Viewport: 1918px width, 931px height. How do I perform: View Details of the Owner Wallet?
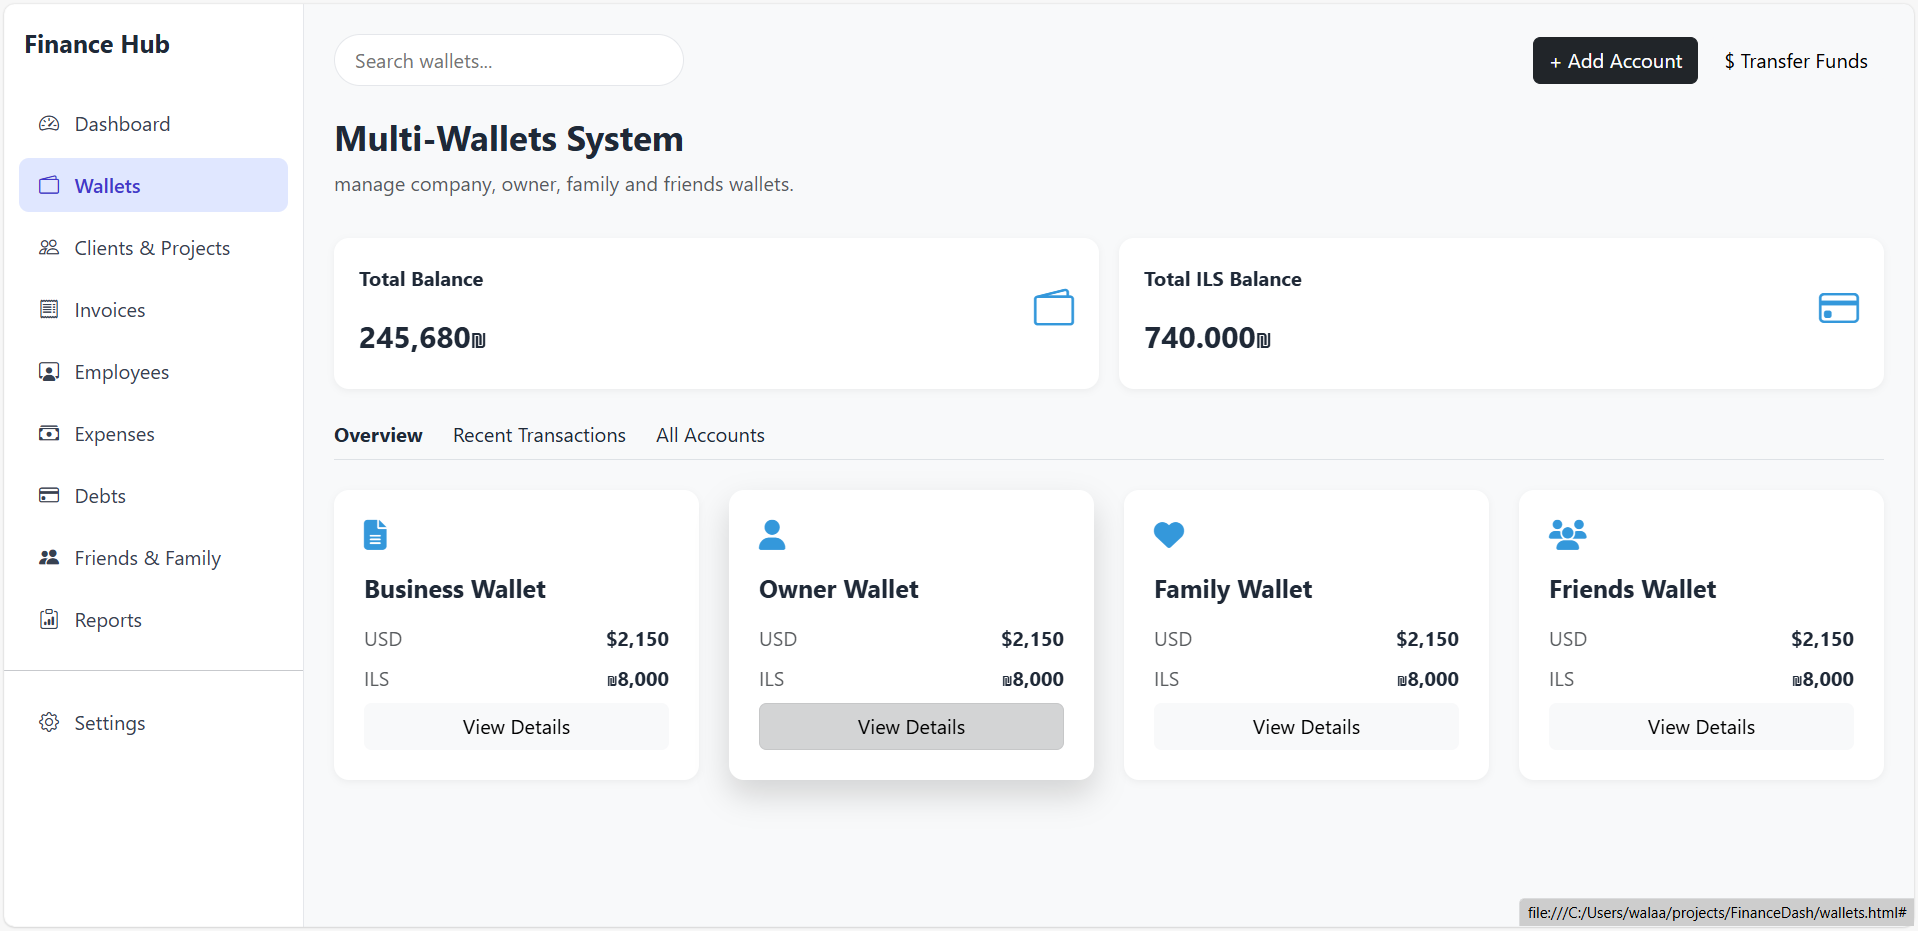pyautogui.click(x=911, y=727)
